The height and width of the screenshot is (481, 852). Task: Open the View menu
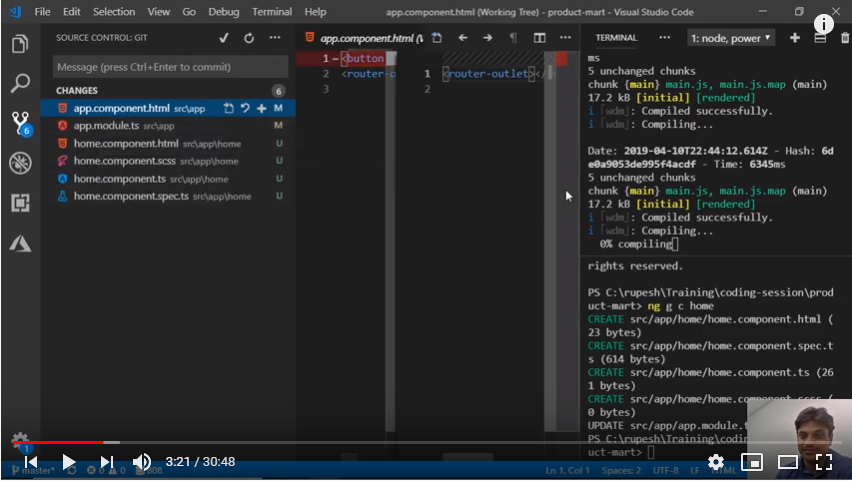coord(158,11)
